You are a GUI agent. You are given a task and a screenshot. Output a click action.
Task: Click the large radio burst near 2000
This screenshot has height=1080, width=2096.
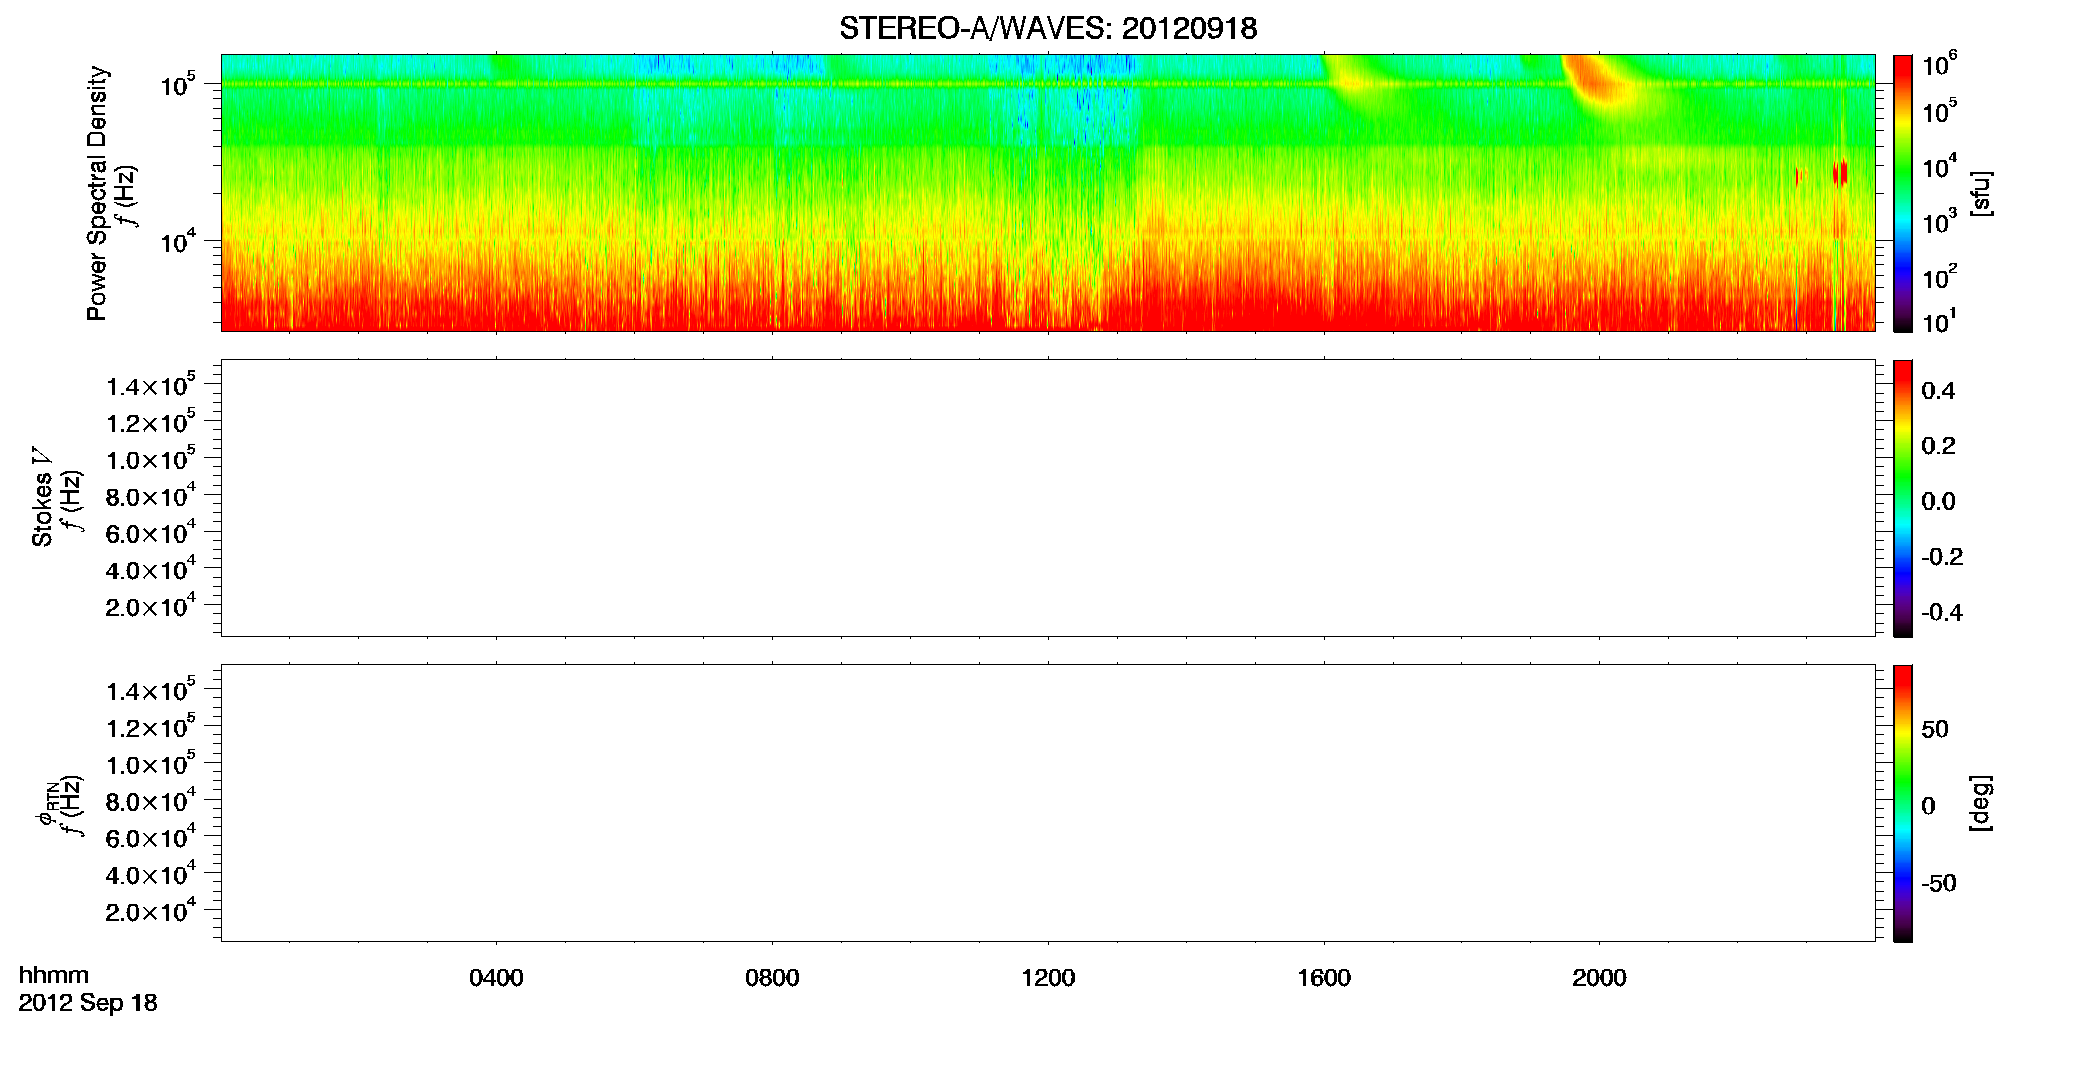point(1598,82)
